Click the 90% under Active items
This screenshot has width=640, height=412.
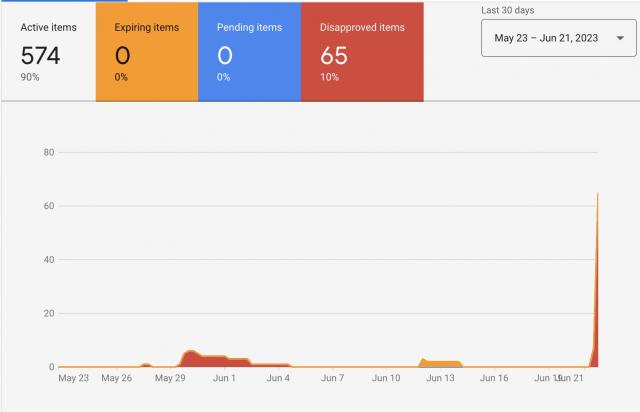coord(29,77)
